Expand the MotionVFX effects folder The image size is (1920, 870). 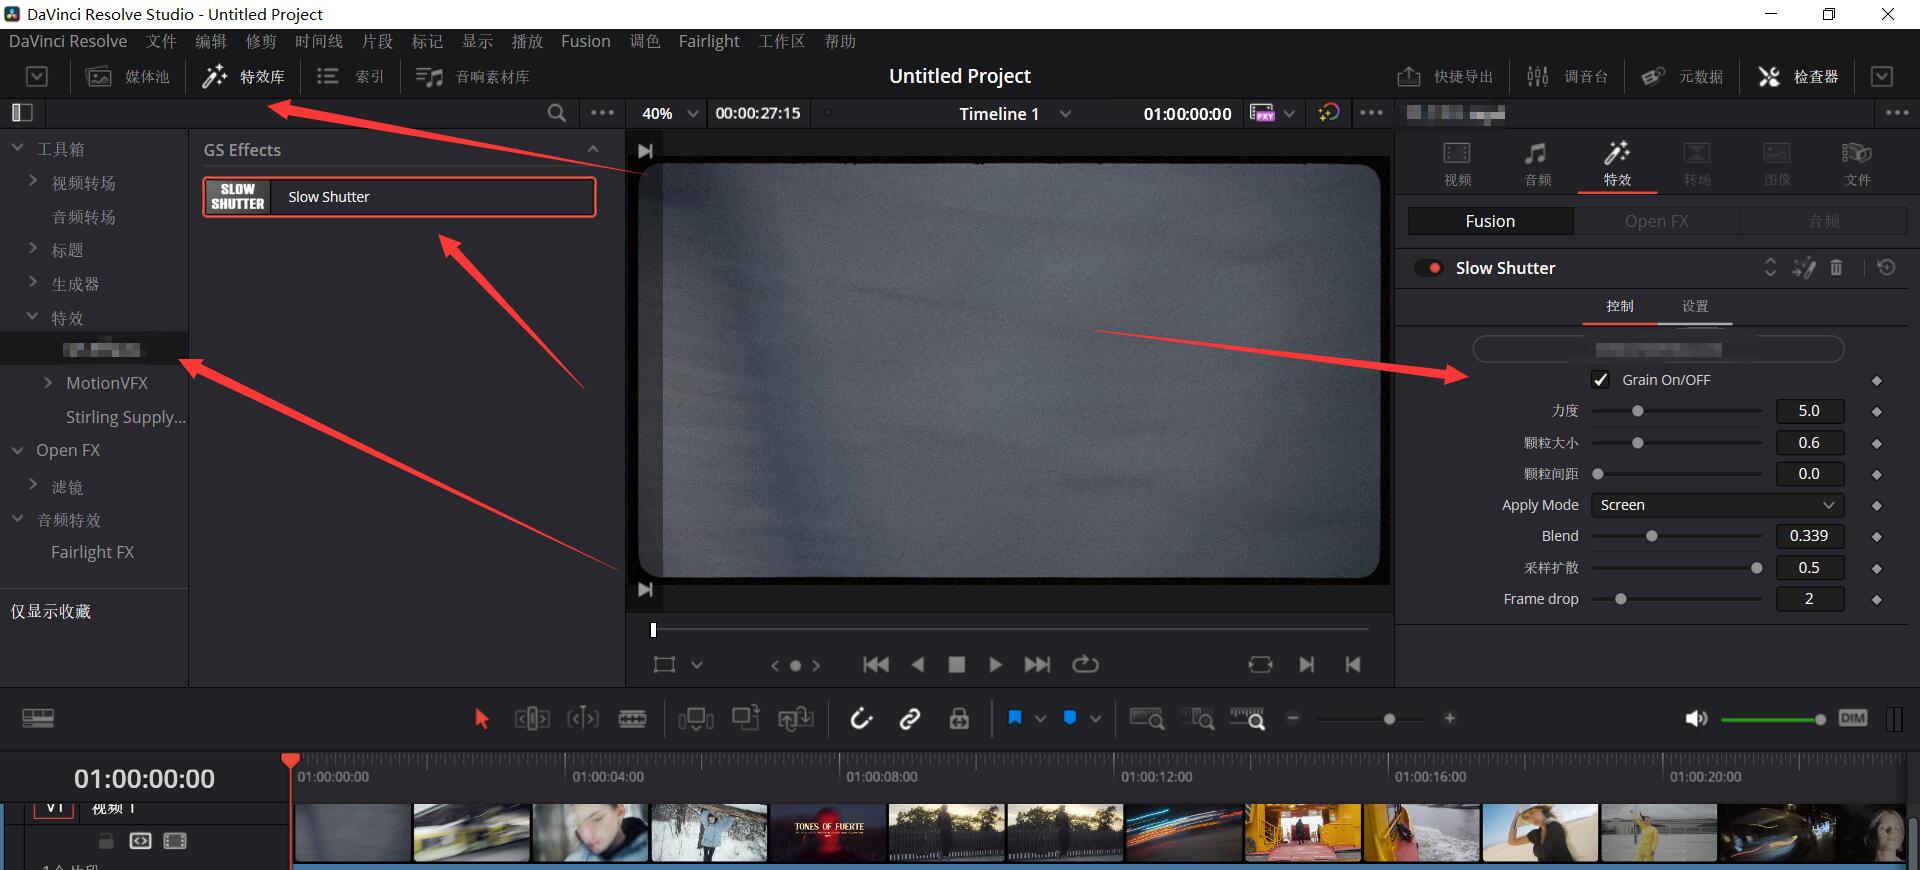pos(48,383)
